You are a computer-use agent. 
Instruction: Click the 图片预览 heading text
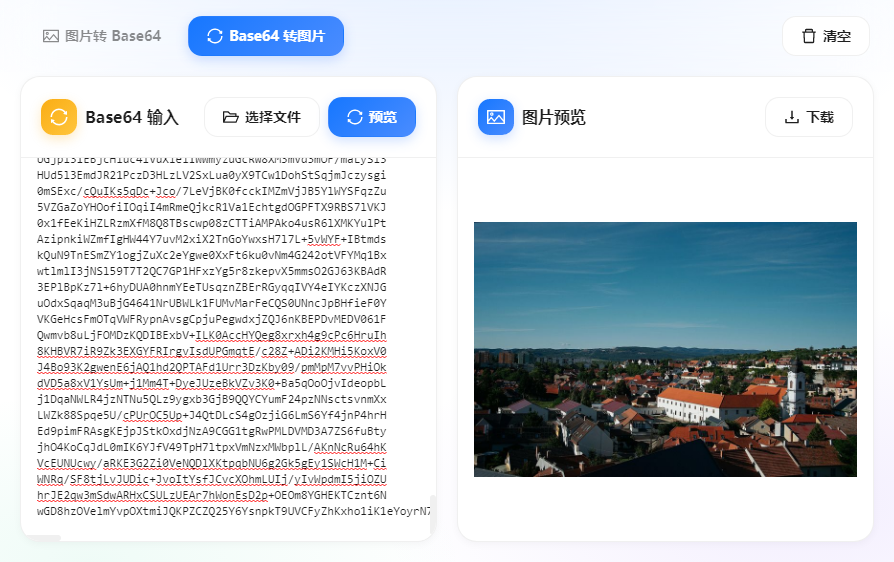(x=554, y=117)
